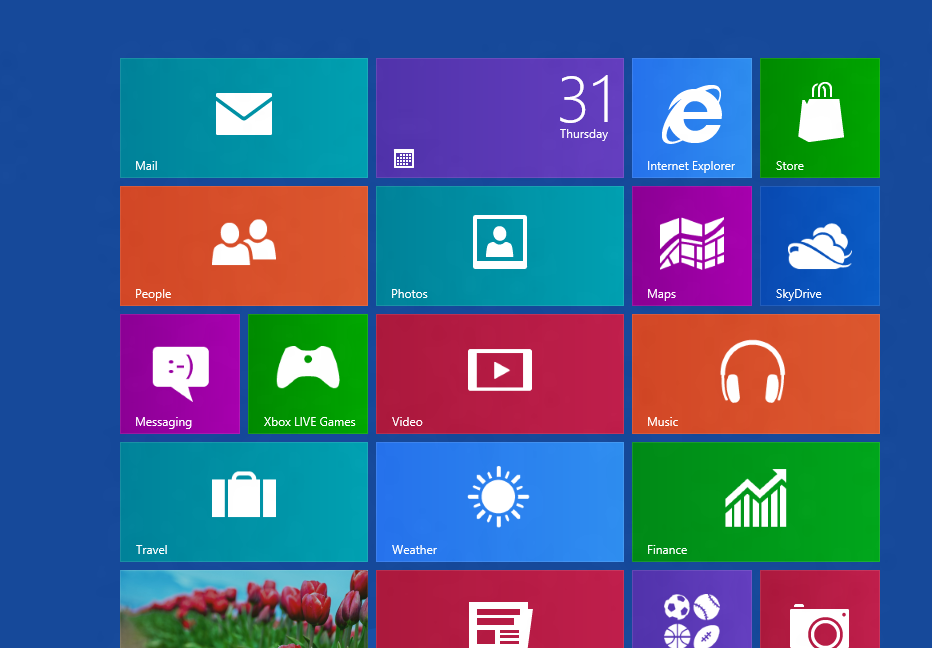Image resolution: width=932 pixels, height=648 pixels.
Task: Open the Mail envelope tile
Action: click(x=244, y=117)
